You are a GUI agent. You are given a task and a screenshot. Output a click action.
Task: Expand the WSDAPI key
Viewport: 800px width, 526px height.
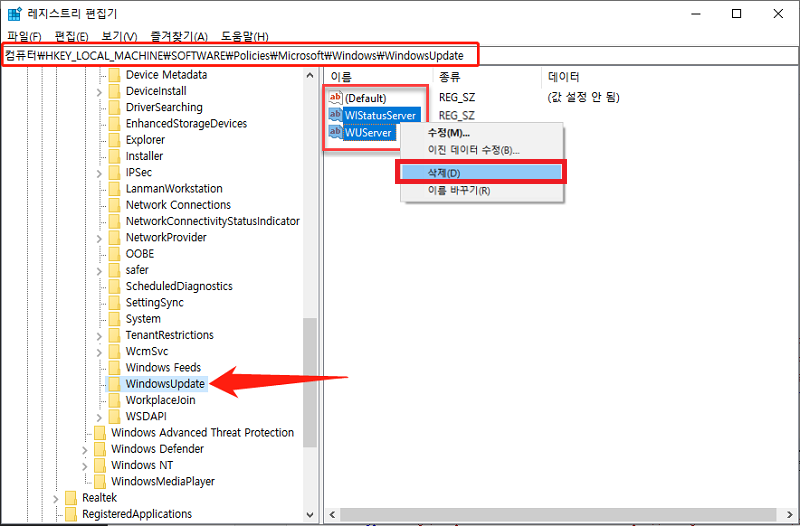99,417
